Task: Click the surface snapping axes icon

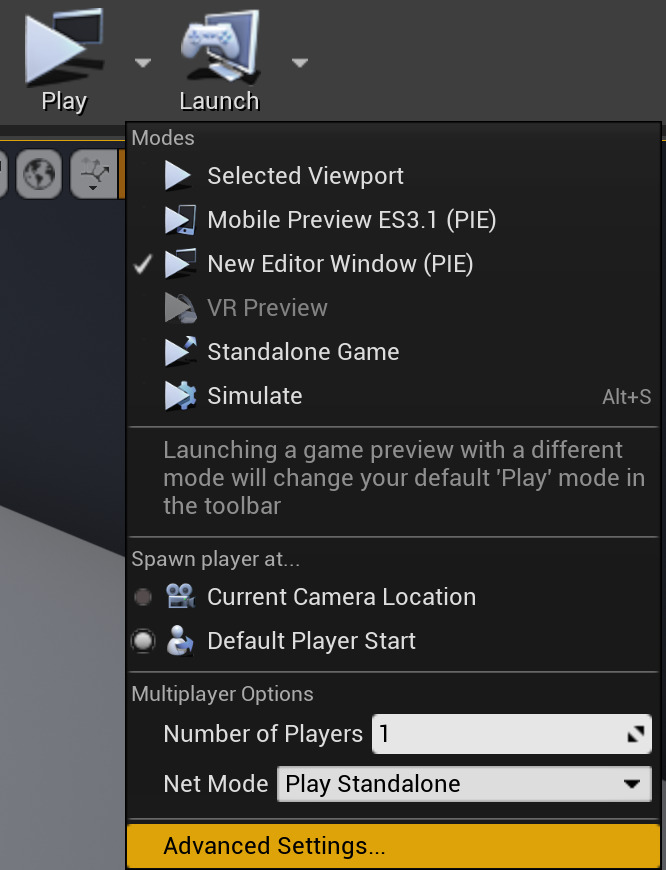Action: (94, 174)
